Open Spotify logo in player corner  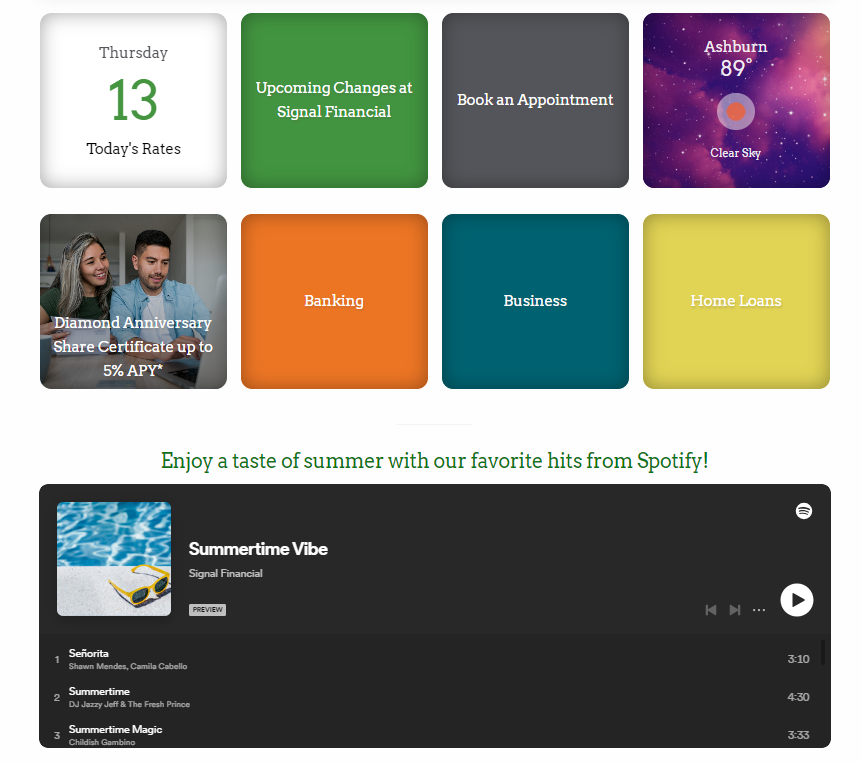click(x=804, y=511)
